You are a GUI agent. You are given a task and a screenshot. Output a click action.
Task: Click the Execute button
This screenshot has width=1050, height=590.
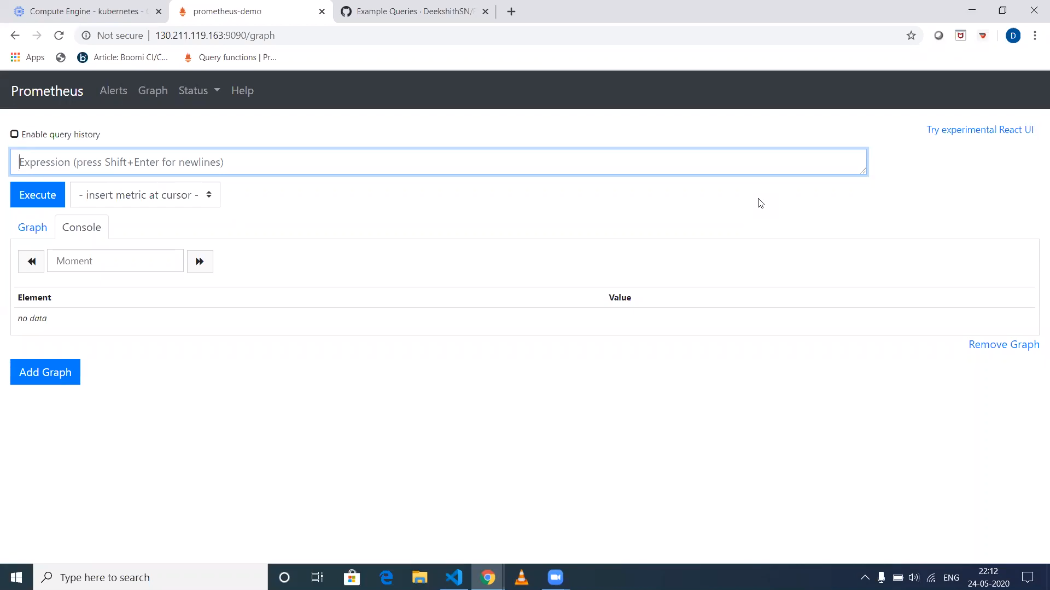pyautogui.click(x=38, y=195)
